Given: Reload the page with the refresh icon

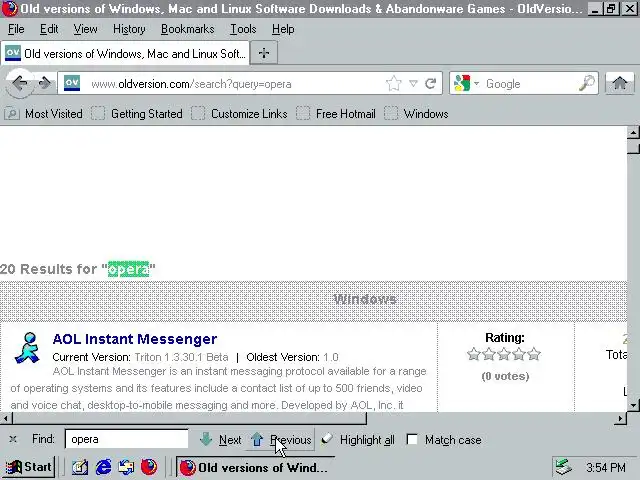Looking at the screenshot, I should tap(430, 84).
